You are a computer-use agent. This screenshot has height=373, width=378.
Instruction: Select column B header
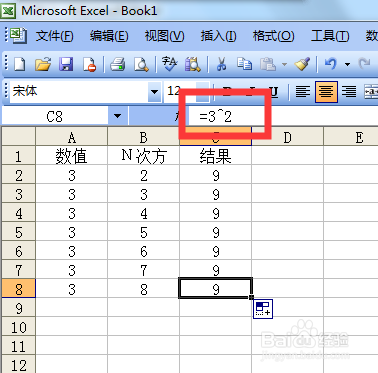(x=143, y=137)
